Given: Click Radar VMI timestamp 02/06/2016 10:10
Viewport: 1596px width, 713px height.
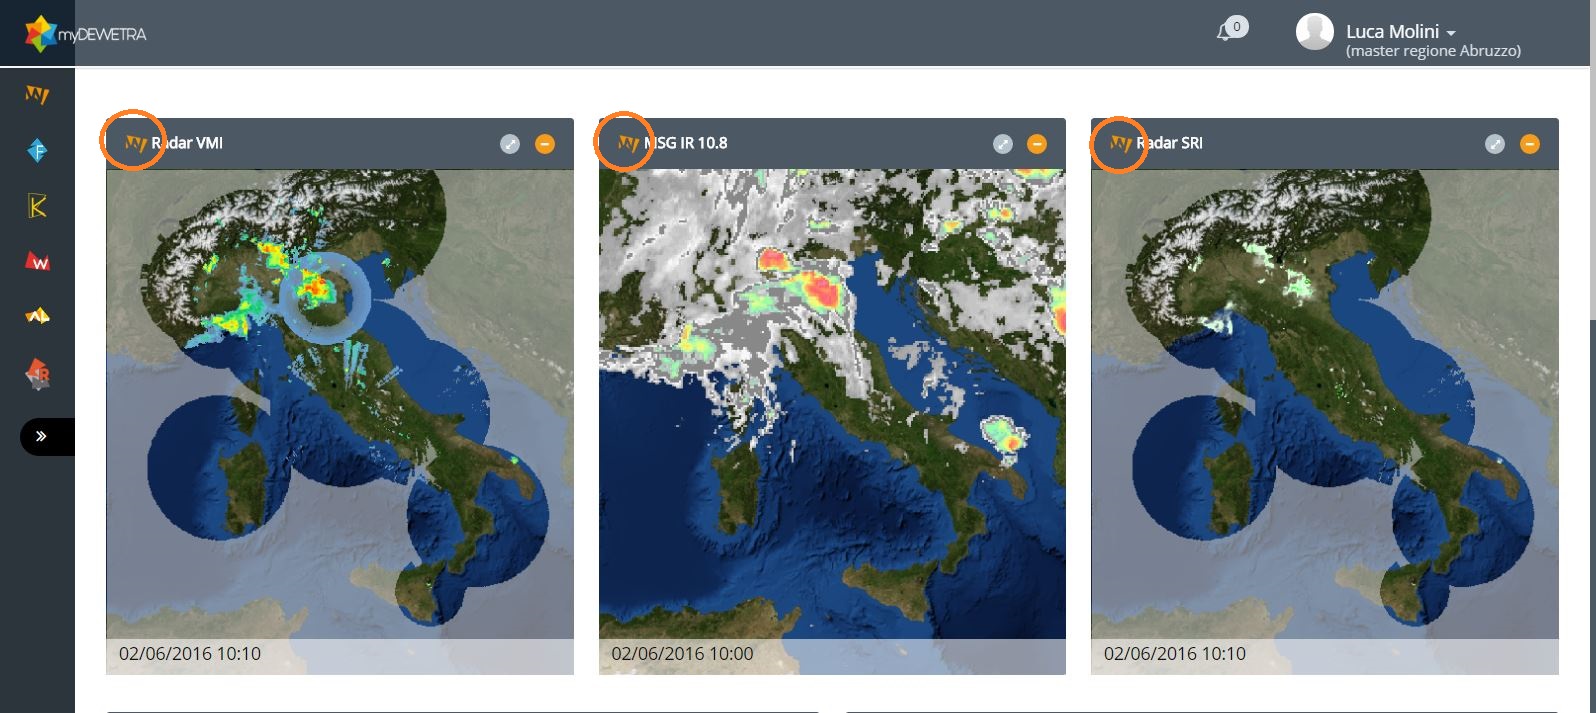Looking at the screenshot, I should [190, 654].
